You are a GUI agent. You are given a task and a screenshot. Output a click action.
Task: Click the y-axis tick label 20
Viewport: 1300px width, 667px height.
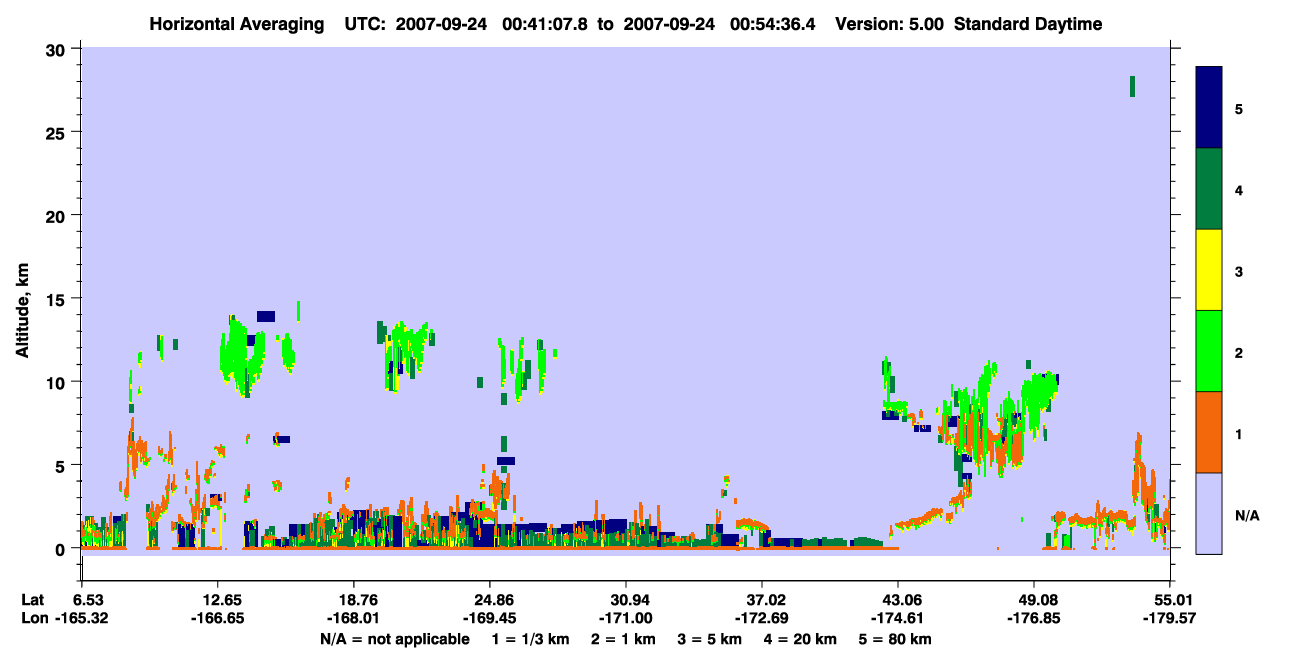[x=57, y=216]
